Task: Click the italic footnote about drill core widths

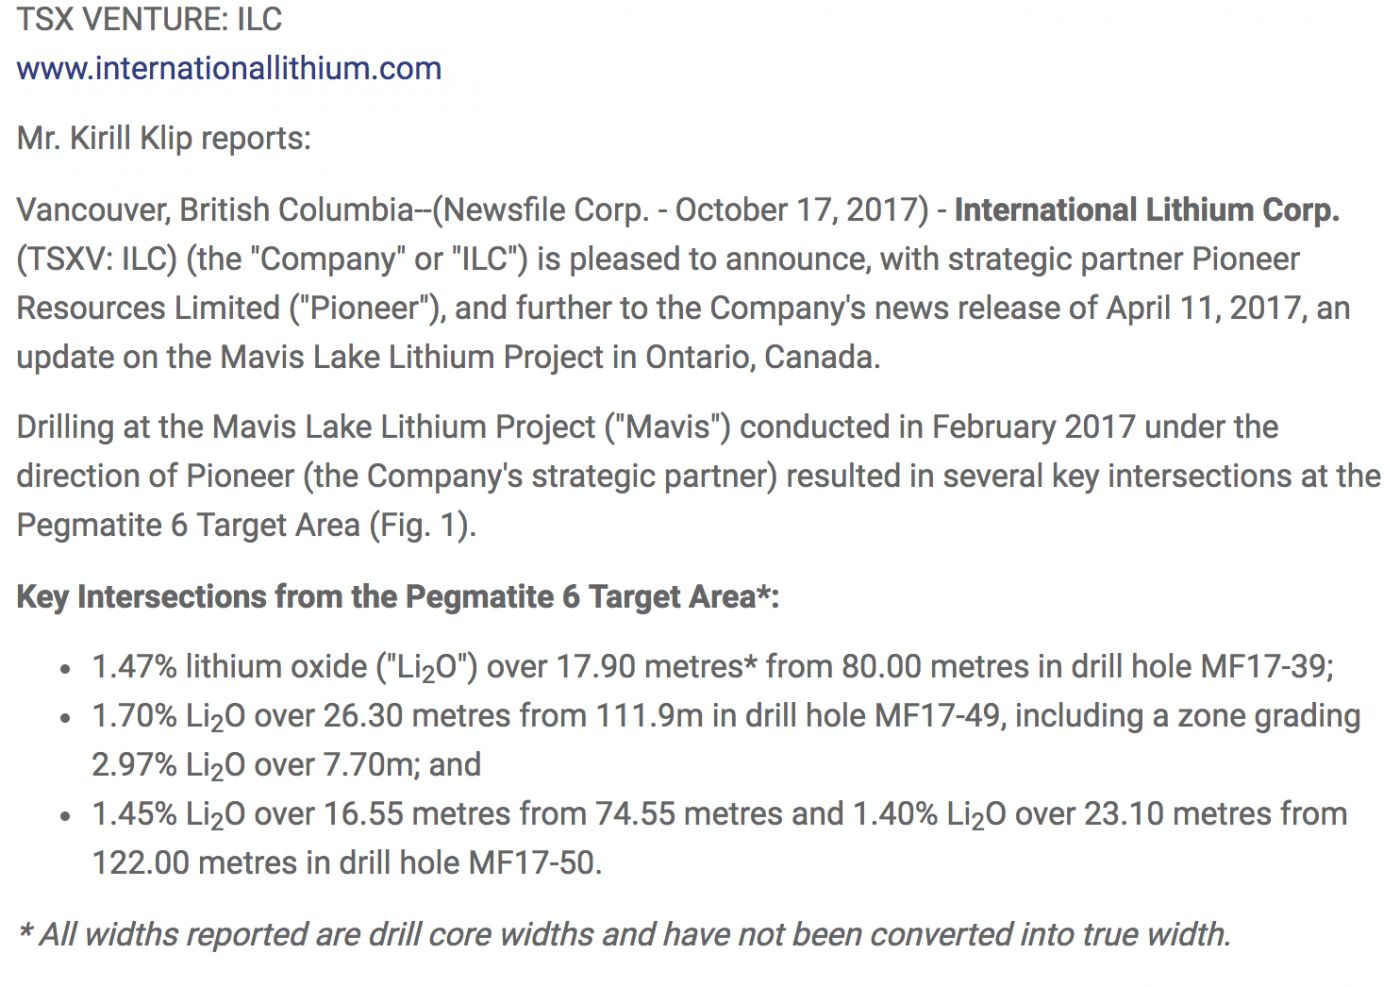Action: pyautogui.click(x=624, y=934)
